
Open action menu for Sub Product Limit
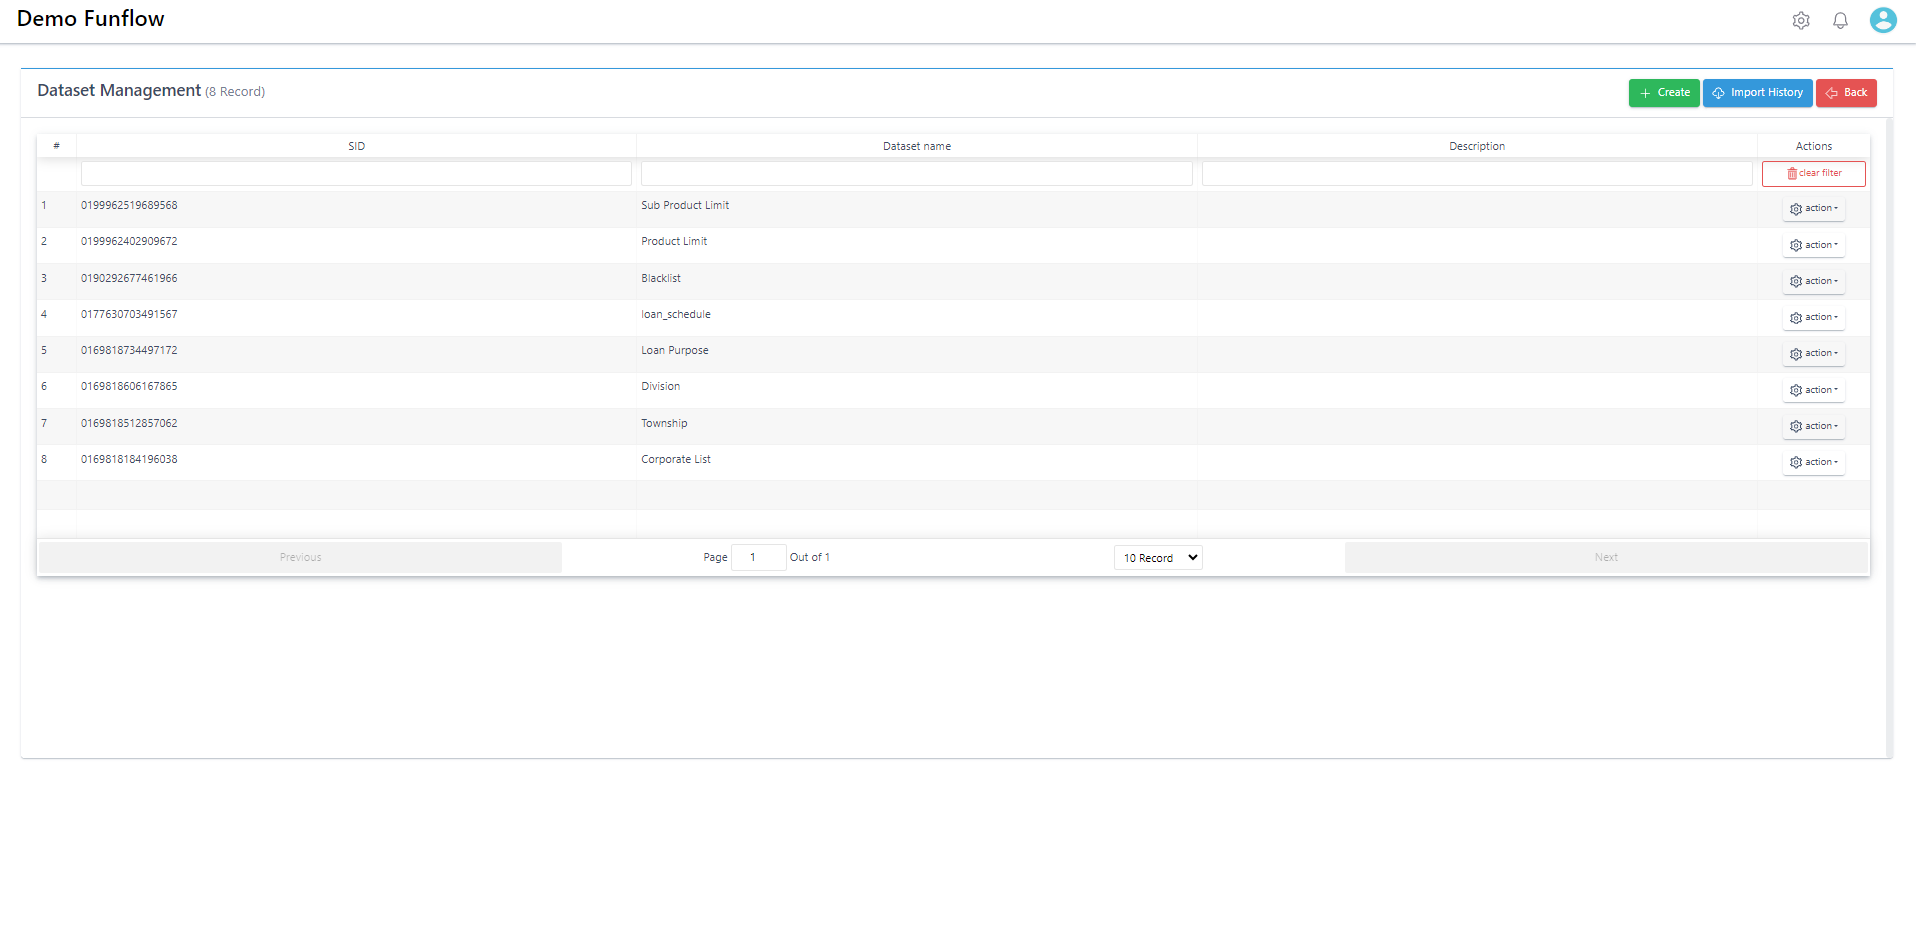click(1813, 209)
